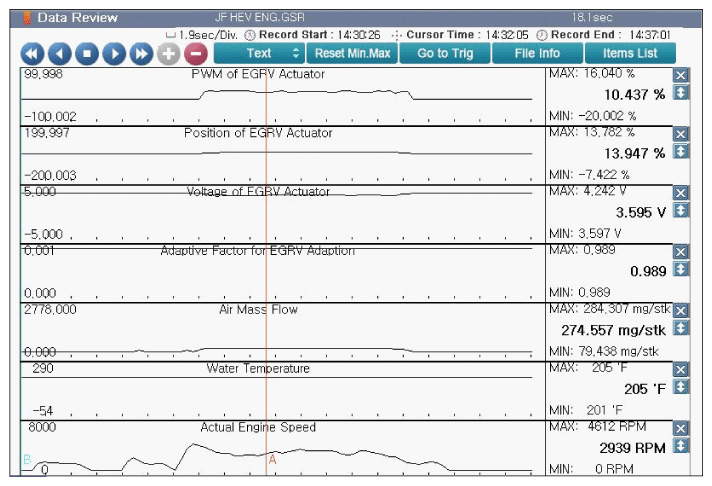Screen dimensions: 712x486
Task: Expand the Water Temperature row arrows
Action: click(681, 387)
